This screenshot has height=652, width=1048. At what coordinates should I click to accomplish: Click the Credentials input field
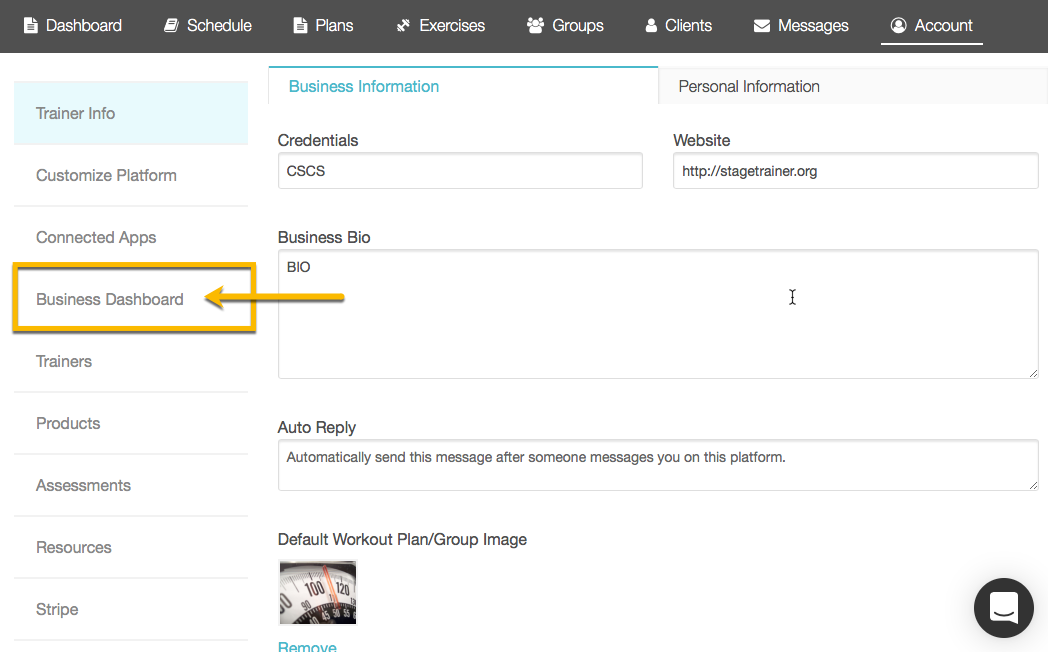pyautogui.click(x=460, y=171)
